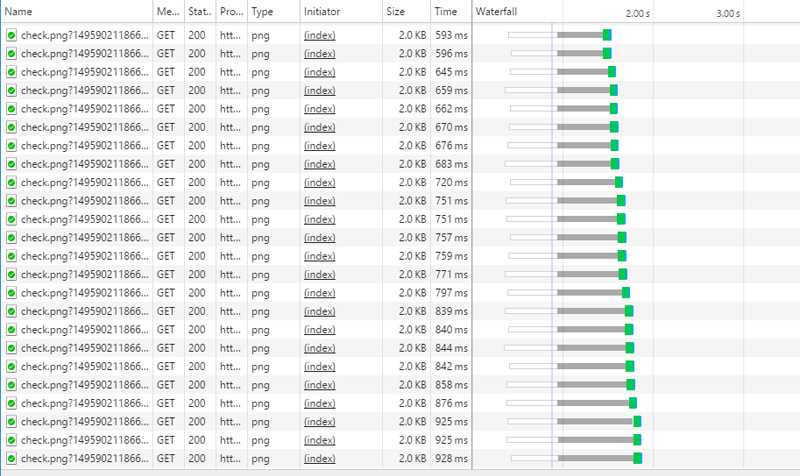Click the "670 ms" time cell
The width and height of the screenshot is (800, 476).
(452, 127)
